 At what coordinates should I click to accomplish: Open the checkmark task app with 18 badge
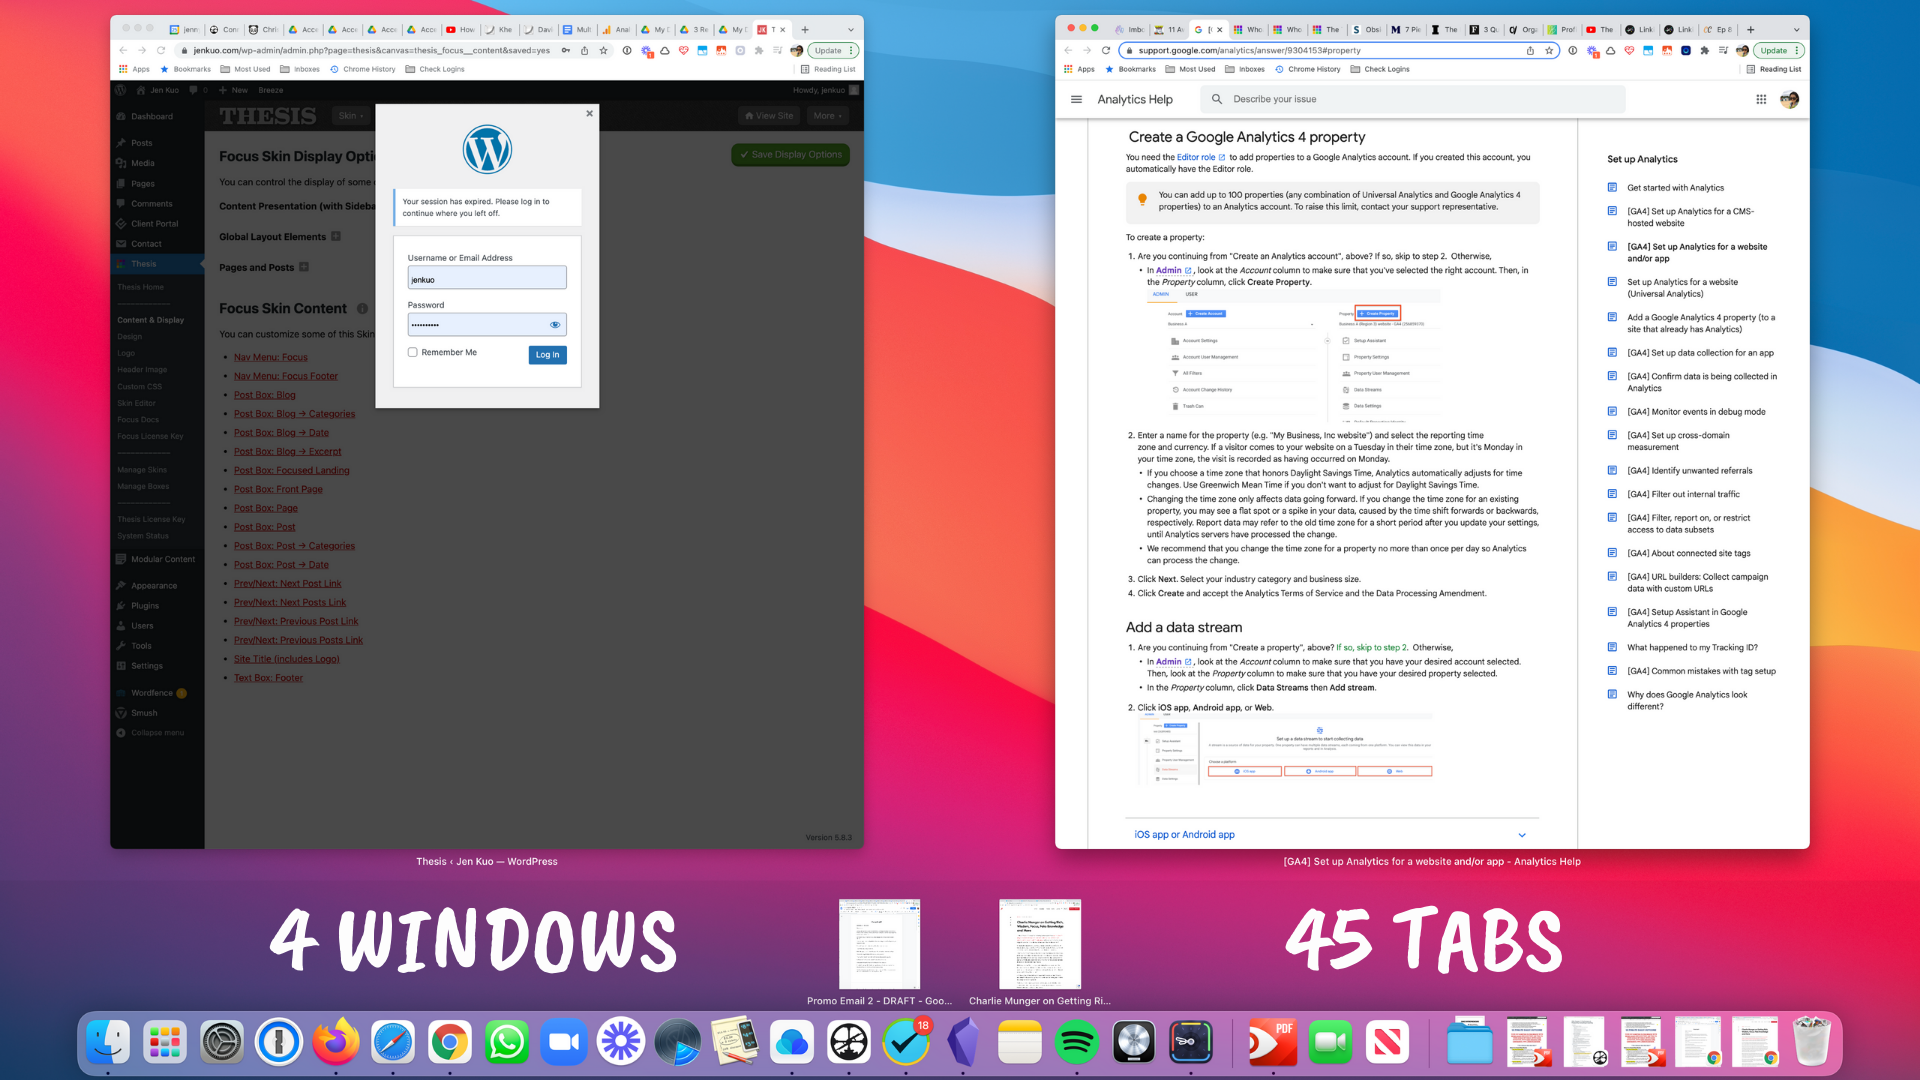tap(906, 1043)
